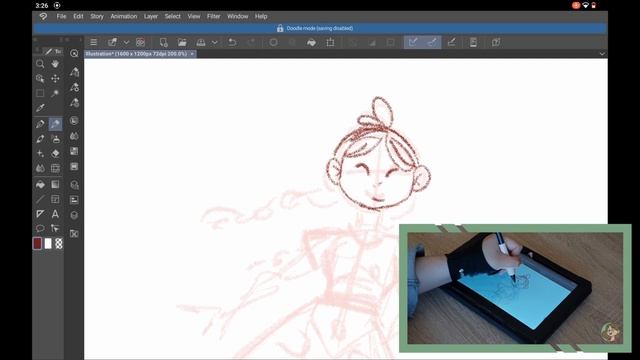Click the Doodle mode (saving disabled) banner

click(320, 28)
